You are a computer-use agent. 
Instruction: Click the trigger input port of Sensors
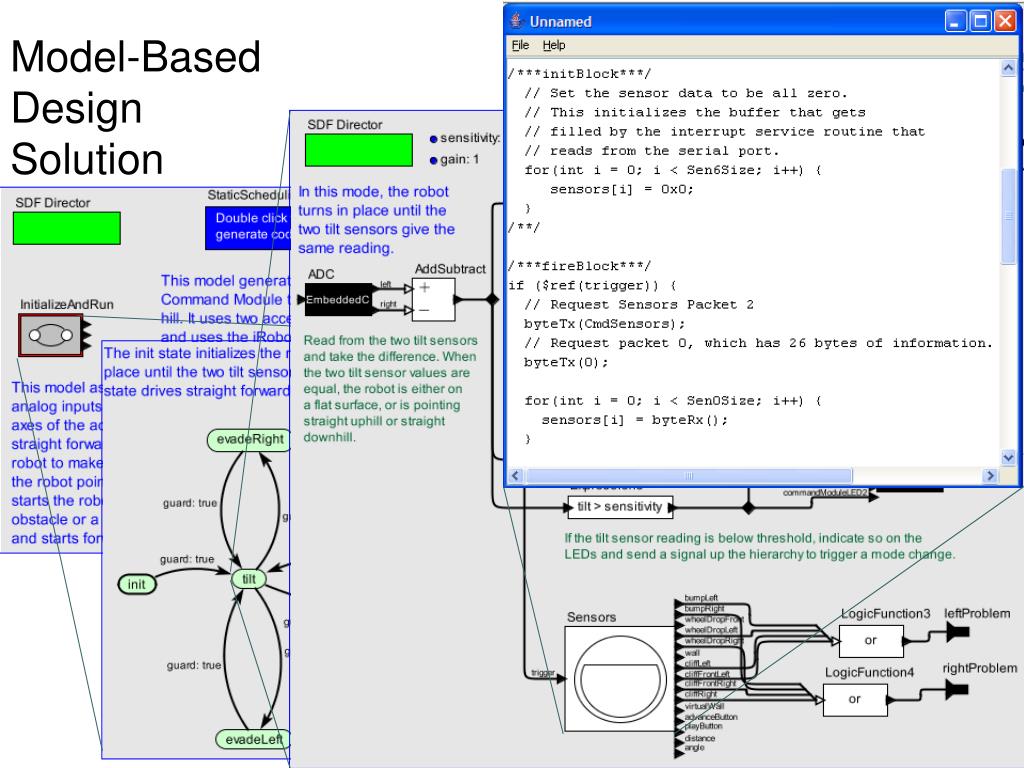click(x=560, y=679)
